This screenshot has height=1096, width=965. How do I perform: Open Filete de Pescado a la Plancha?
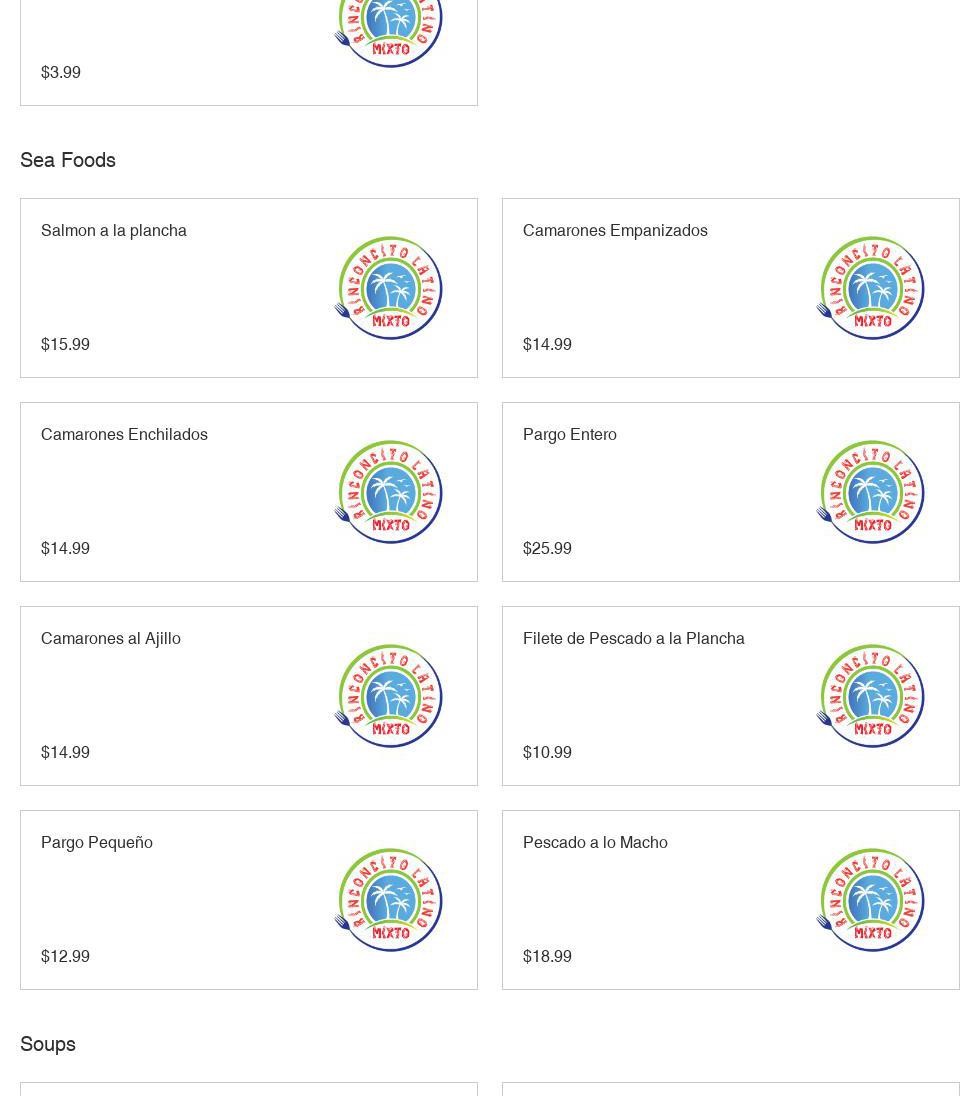(634, 638)
